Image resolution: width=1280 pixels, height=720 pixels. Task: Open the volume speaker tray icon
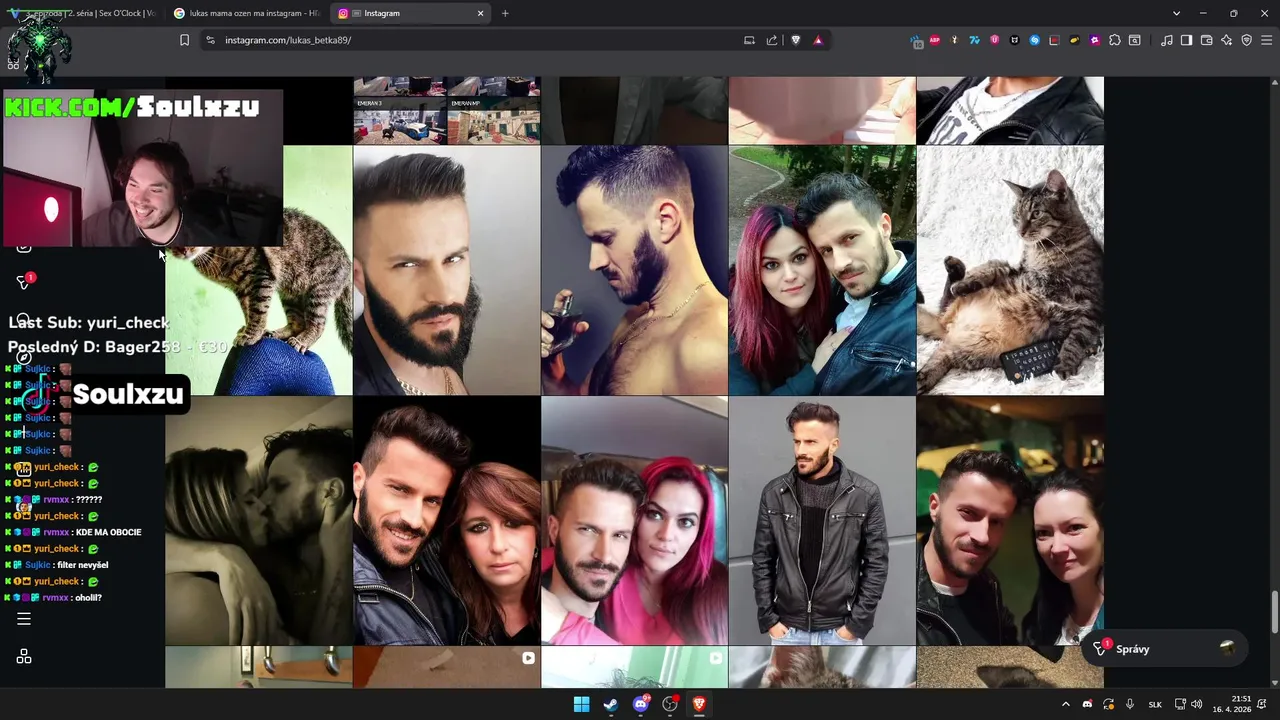click(1197, 704)
